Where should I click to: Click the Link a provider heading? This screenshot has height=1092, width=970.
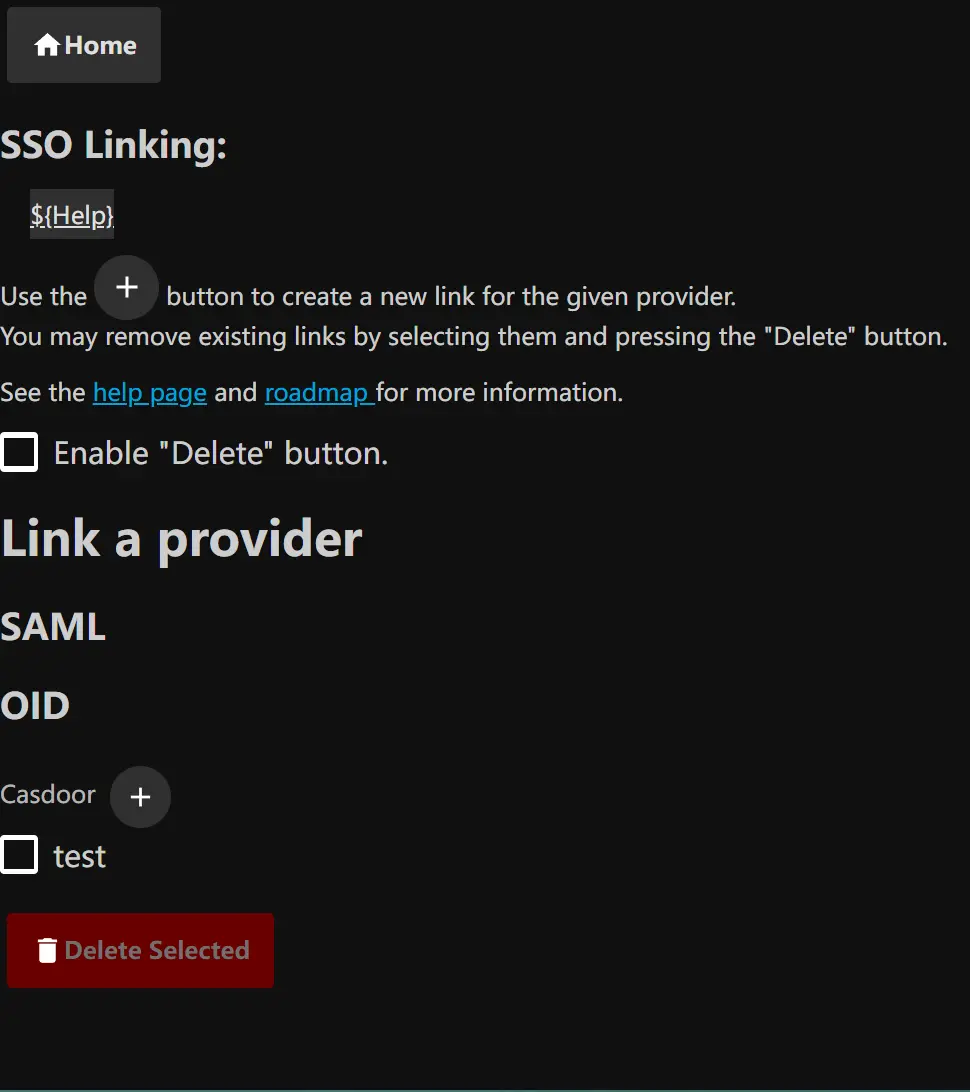click(181, 539)
